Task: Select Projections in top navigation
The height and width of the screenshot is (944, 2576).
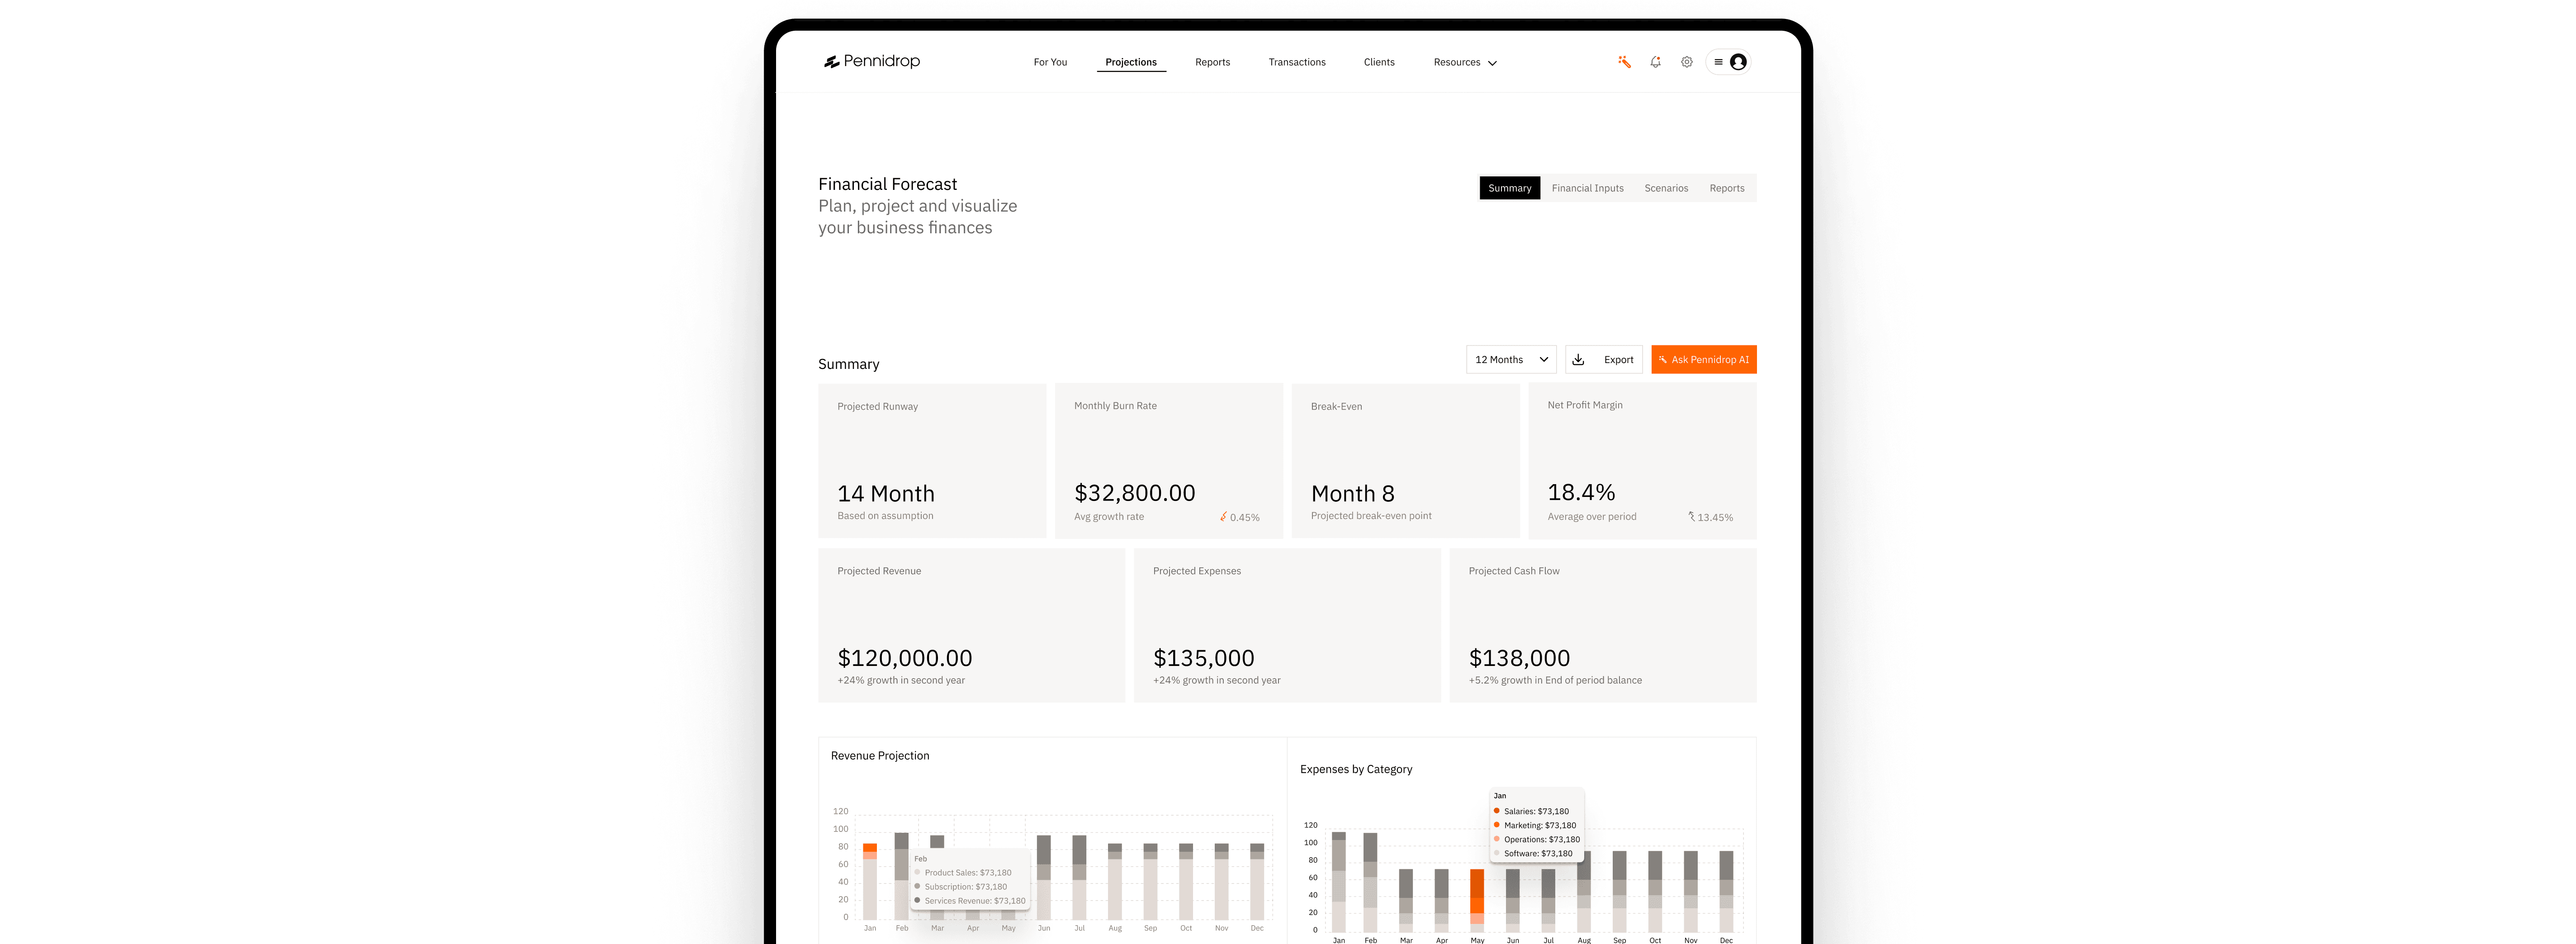Action: [x=1130, y=62]
